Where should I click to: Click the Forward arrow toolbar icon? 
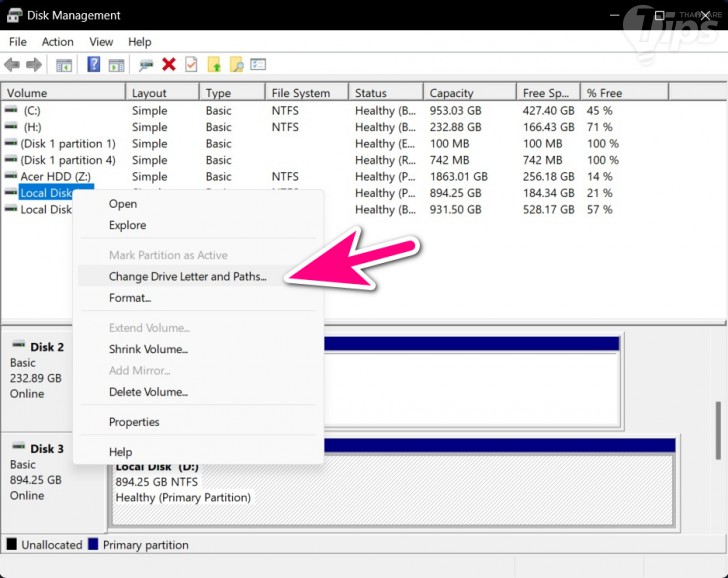coord(33,65)
